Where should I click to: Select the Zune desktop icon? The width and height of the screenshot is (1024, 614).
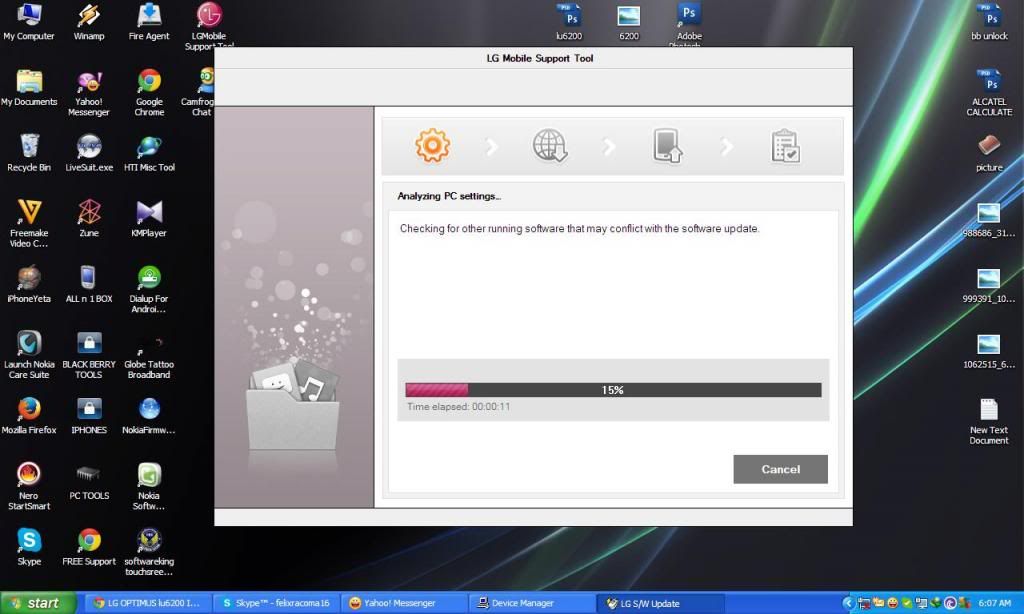pos(89,219)
